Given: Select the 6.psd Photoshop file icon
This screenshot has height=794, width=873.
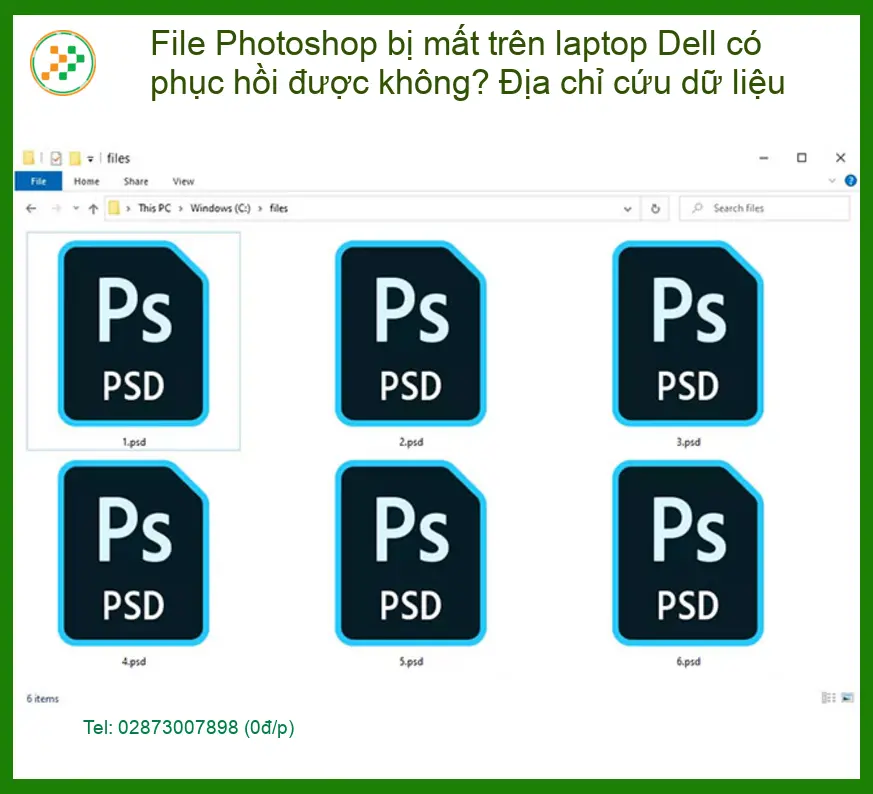Looking at the screenshot, I should (688, 553).
